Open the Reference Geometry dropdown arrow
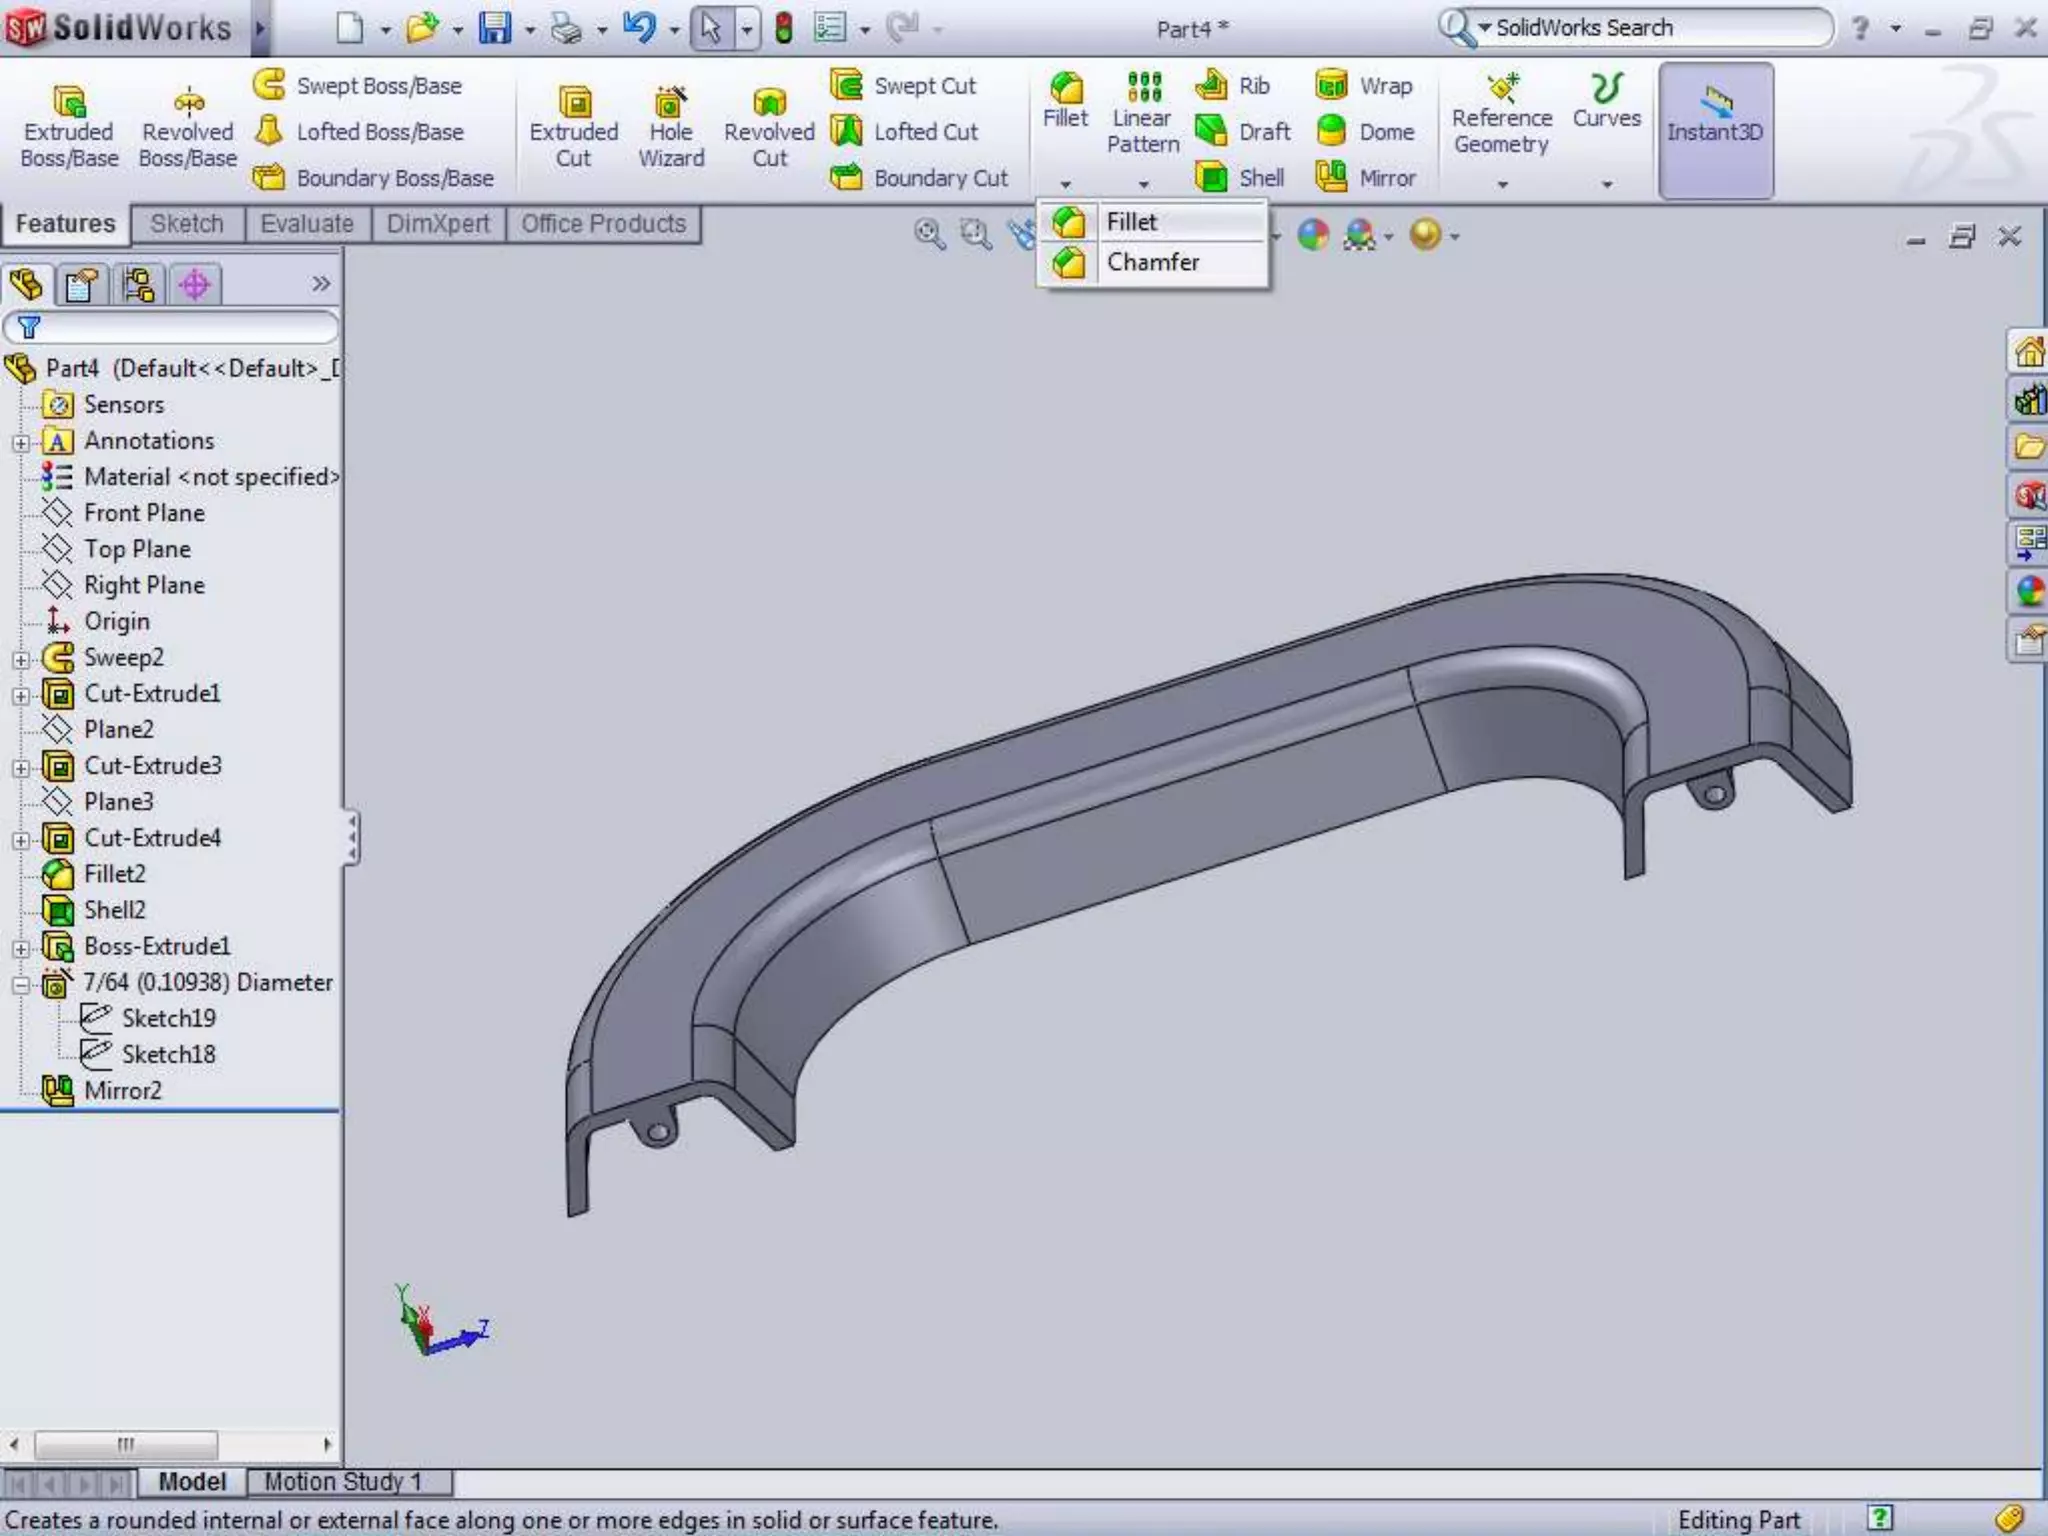 [x=1502, y=185]
